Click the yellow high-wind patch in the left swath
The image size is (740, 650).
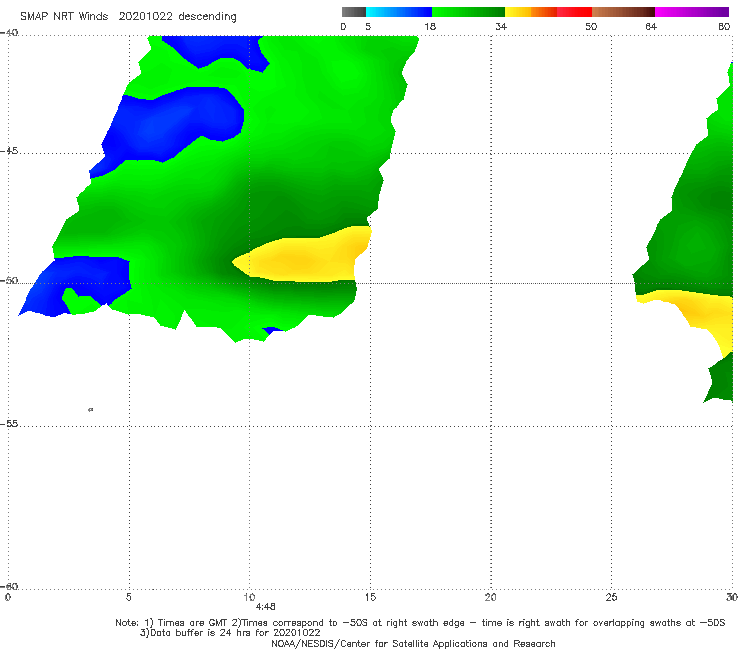302,257
